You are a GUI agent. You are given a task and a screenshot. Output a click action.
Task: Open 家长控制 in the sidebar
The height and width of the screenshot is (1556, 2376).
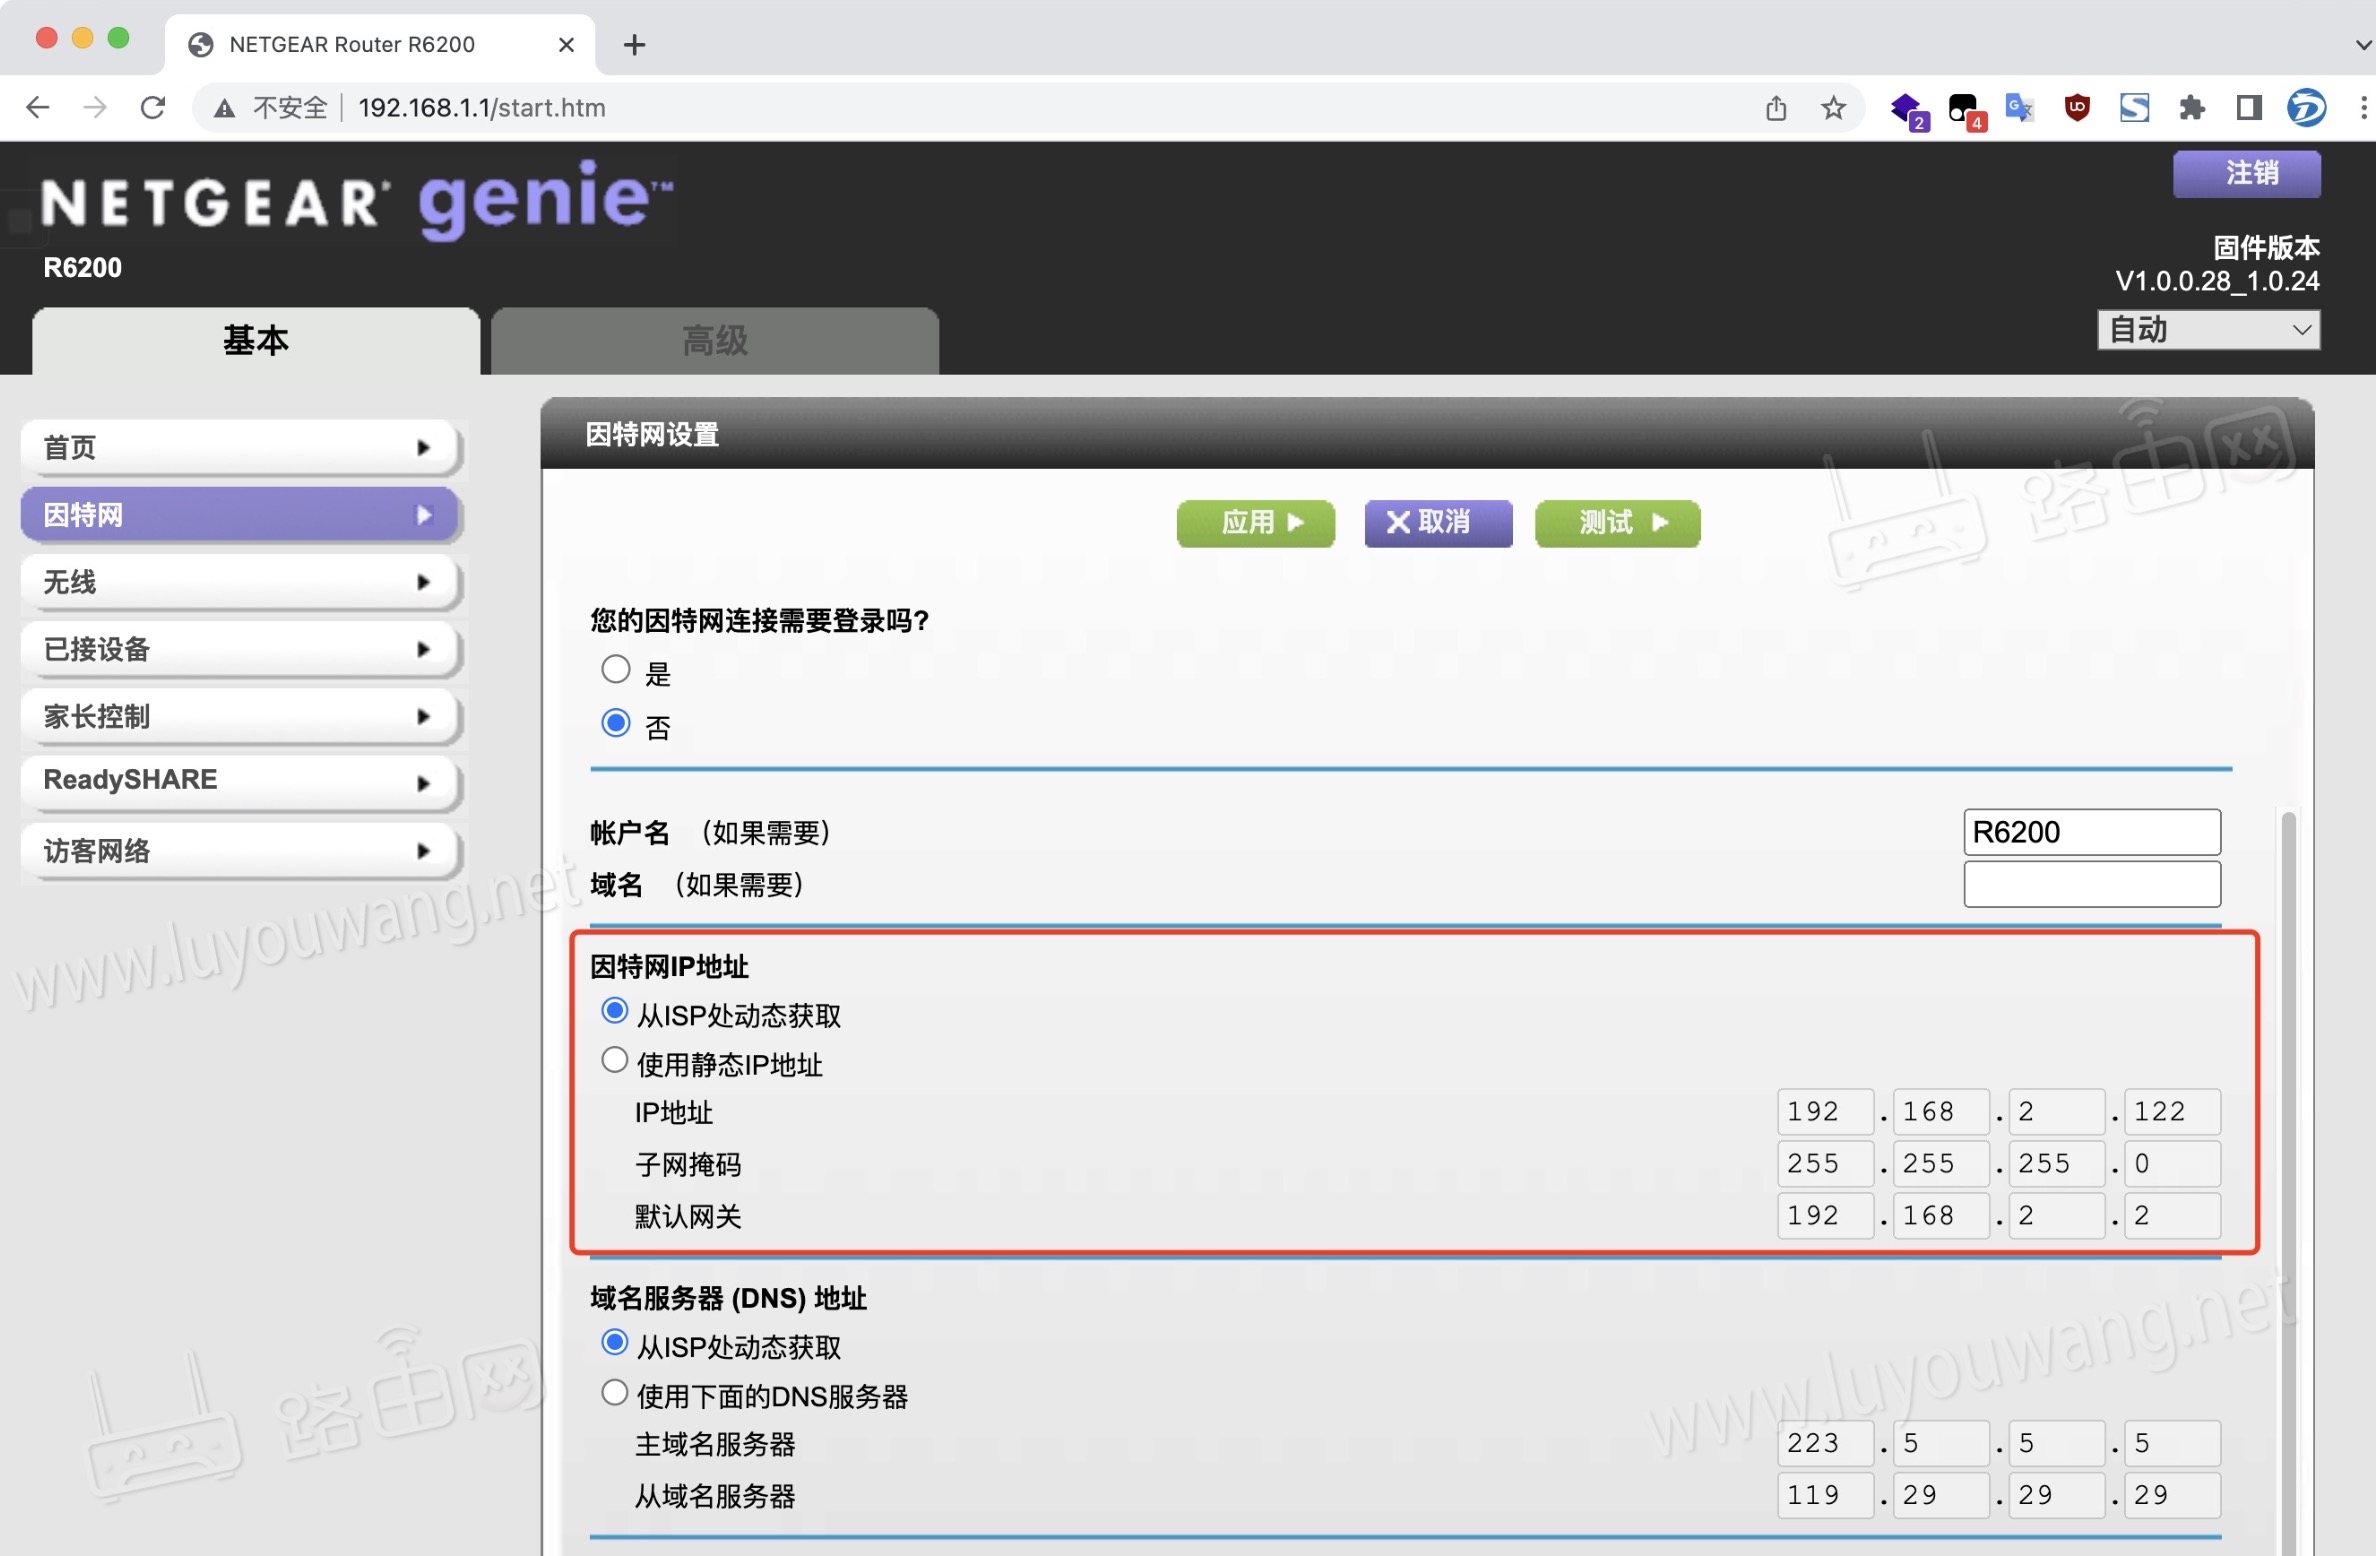click(240, 715)
